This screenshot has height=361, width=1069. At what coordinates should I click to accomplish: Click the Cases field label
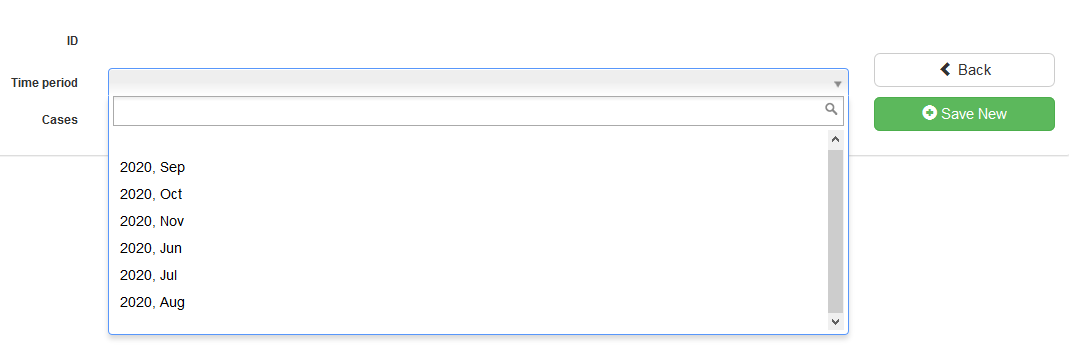pyautogui.click(x=60, y=120)
